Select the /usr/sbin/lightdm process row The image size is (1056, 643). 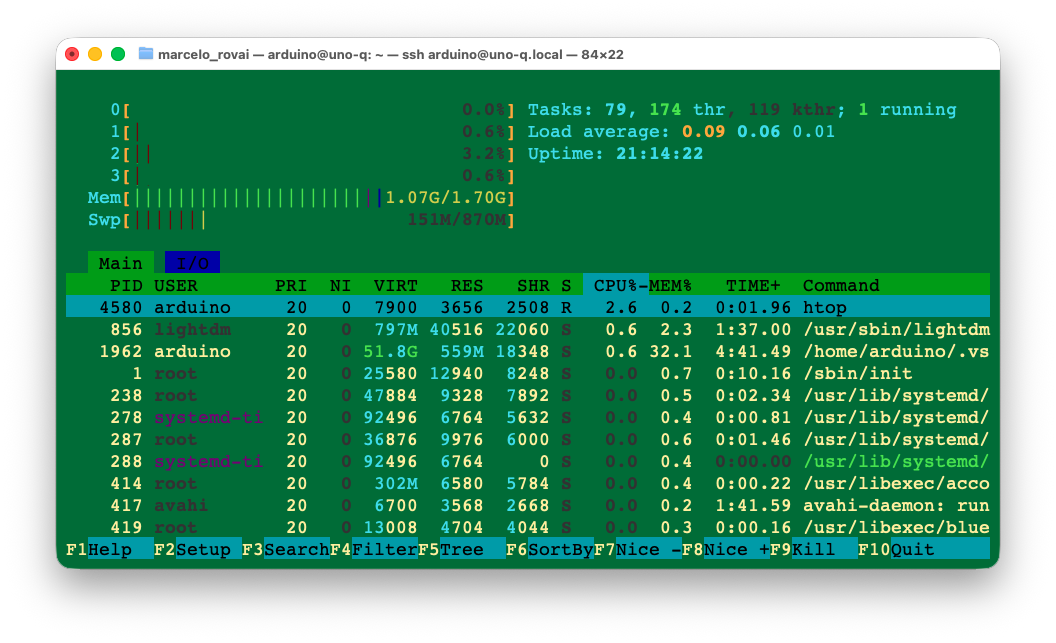pos(528,329)
